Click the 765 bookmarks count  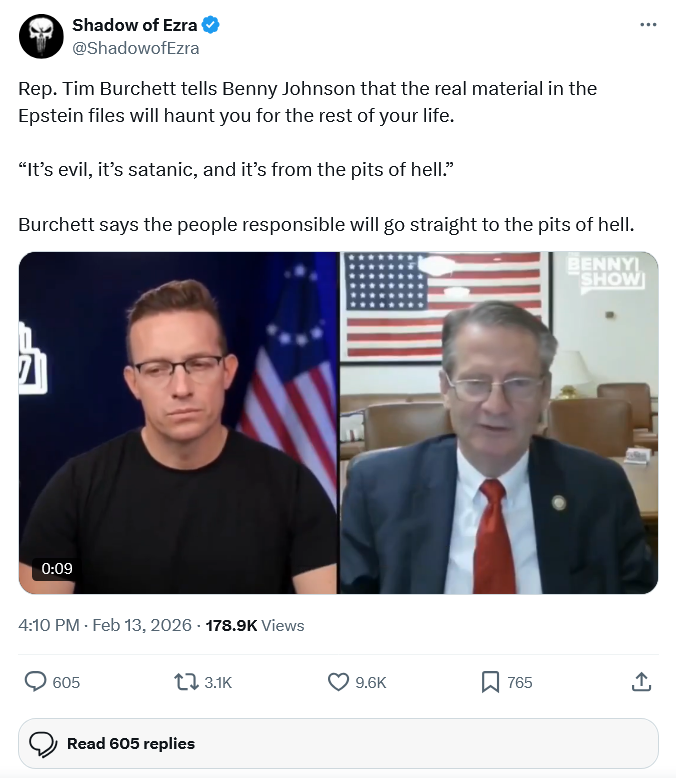click(x=520, y=683)
